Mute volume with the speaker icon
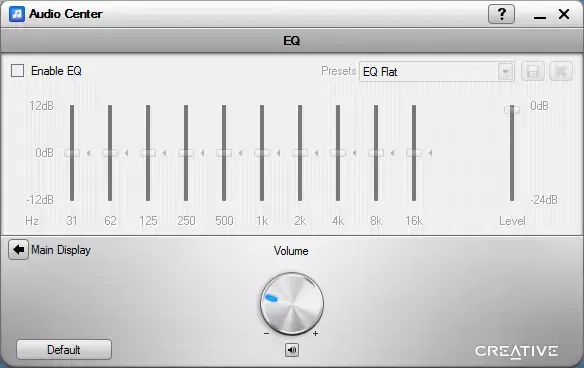 [x=292, y=350]
